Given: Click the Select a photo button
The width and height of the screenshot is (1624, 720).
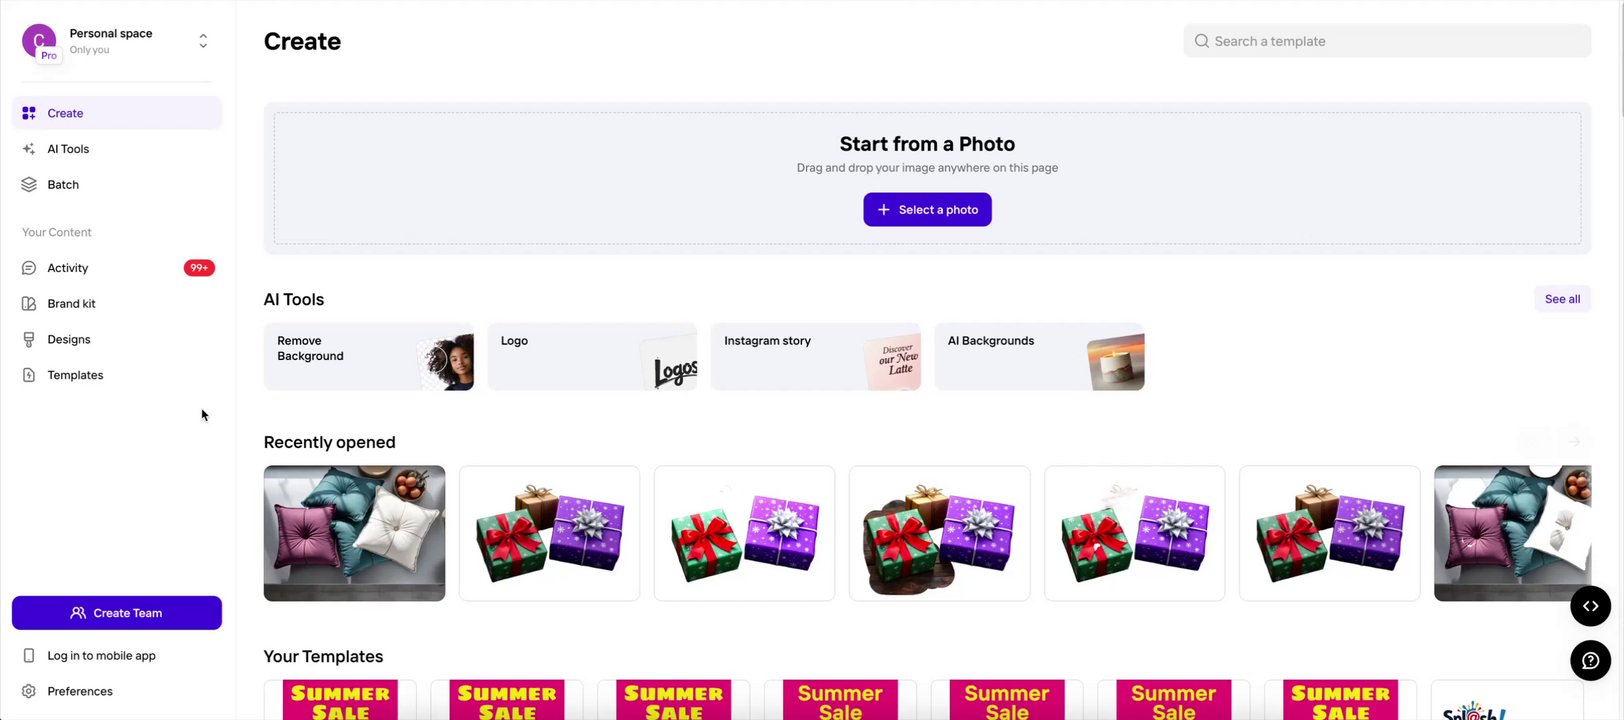Looking at the screenshot, I should pos(927,210).
